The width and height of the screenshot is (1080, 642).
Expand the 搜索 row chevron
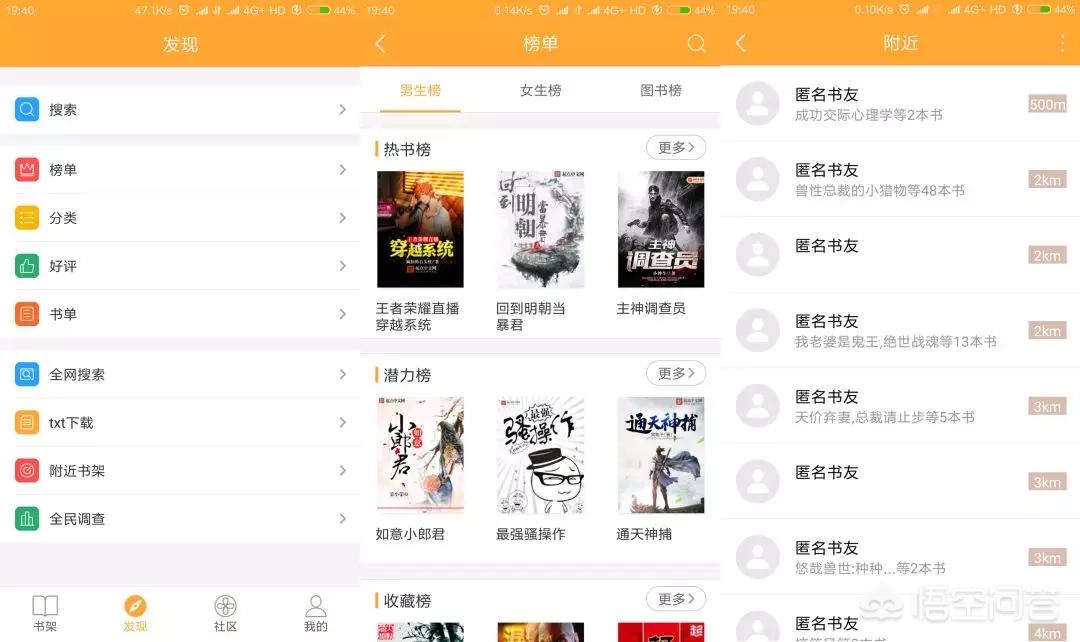342,110
